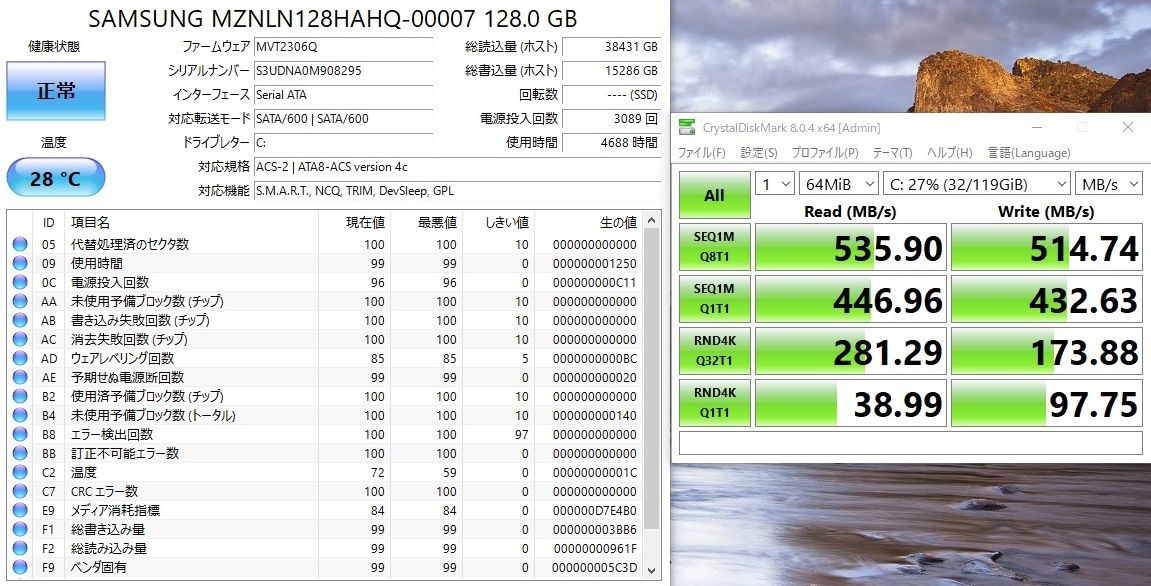
Task: Click the 535.90 sequential read result
Action: [x=850, y=247]
